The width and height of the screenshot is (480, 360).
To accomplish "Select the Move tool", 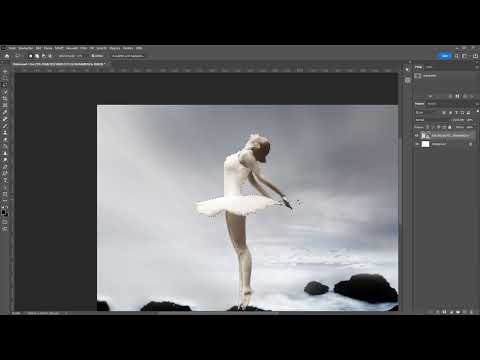I will click(x=5, y=71).
